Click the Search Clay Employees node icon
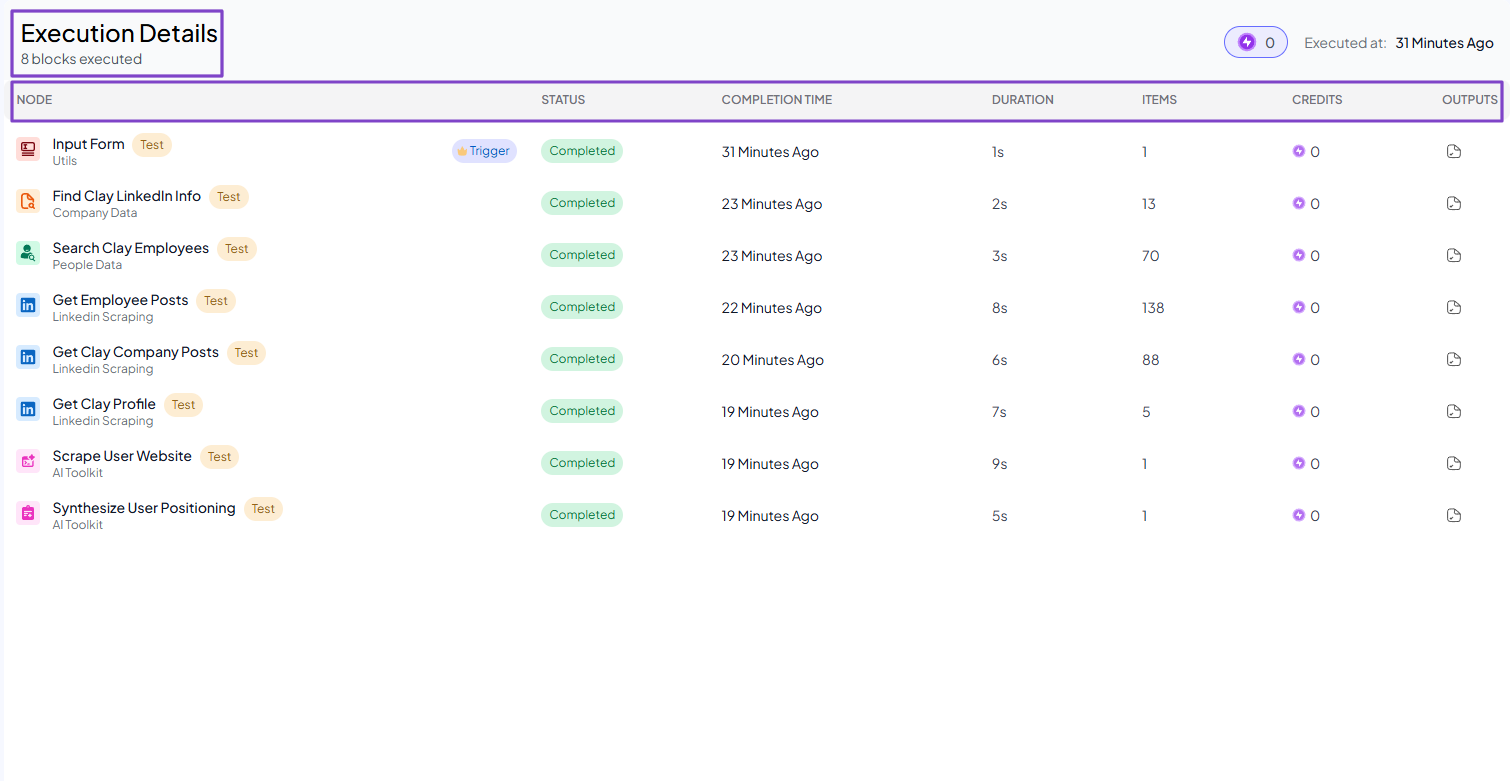The image size is (1510, 781). [x=28, y=253]
